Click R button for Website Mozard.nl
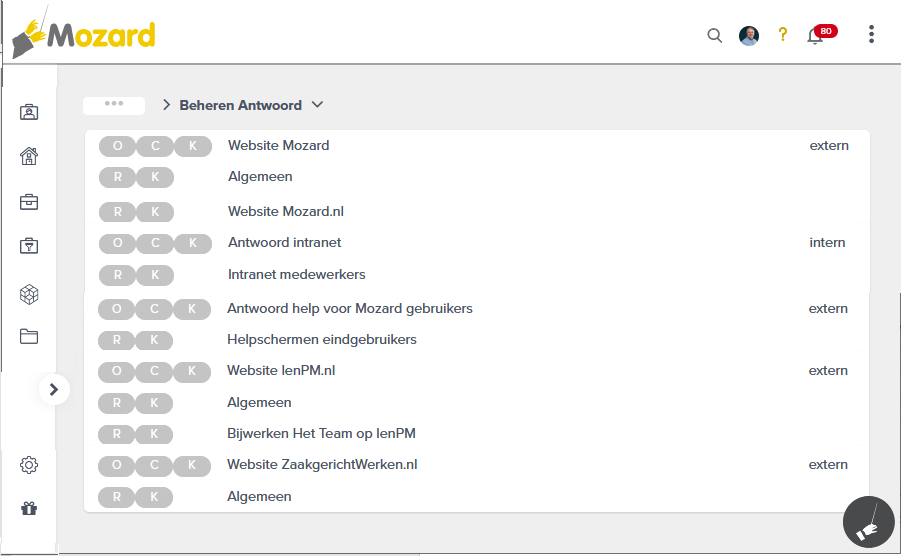901x556 pixels. click(117, 212)
